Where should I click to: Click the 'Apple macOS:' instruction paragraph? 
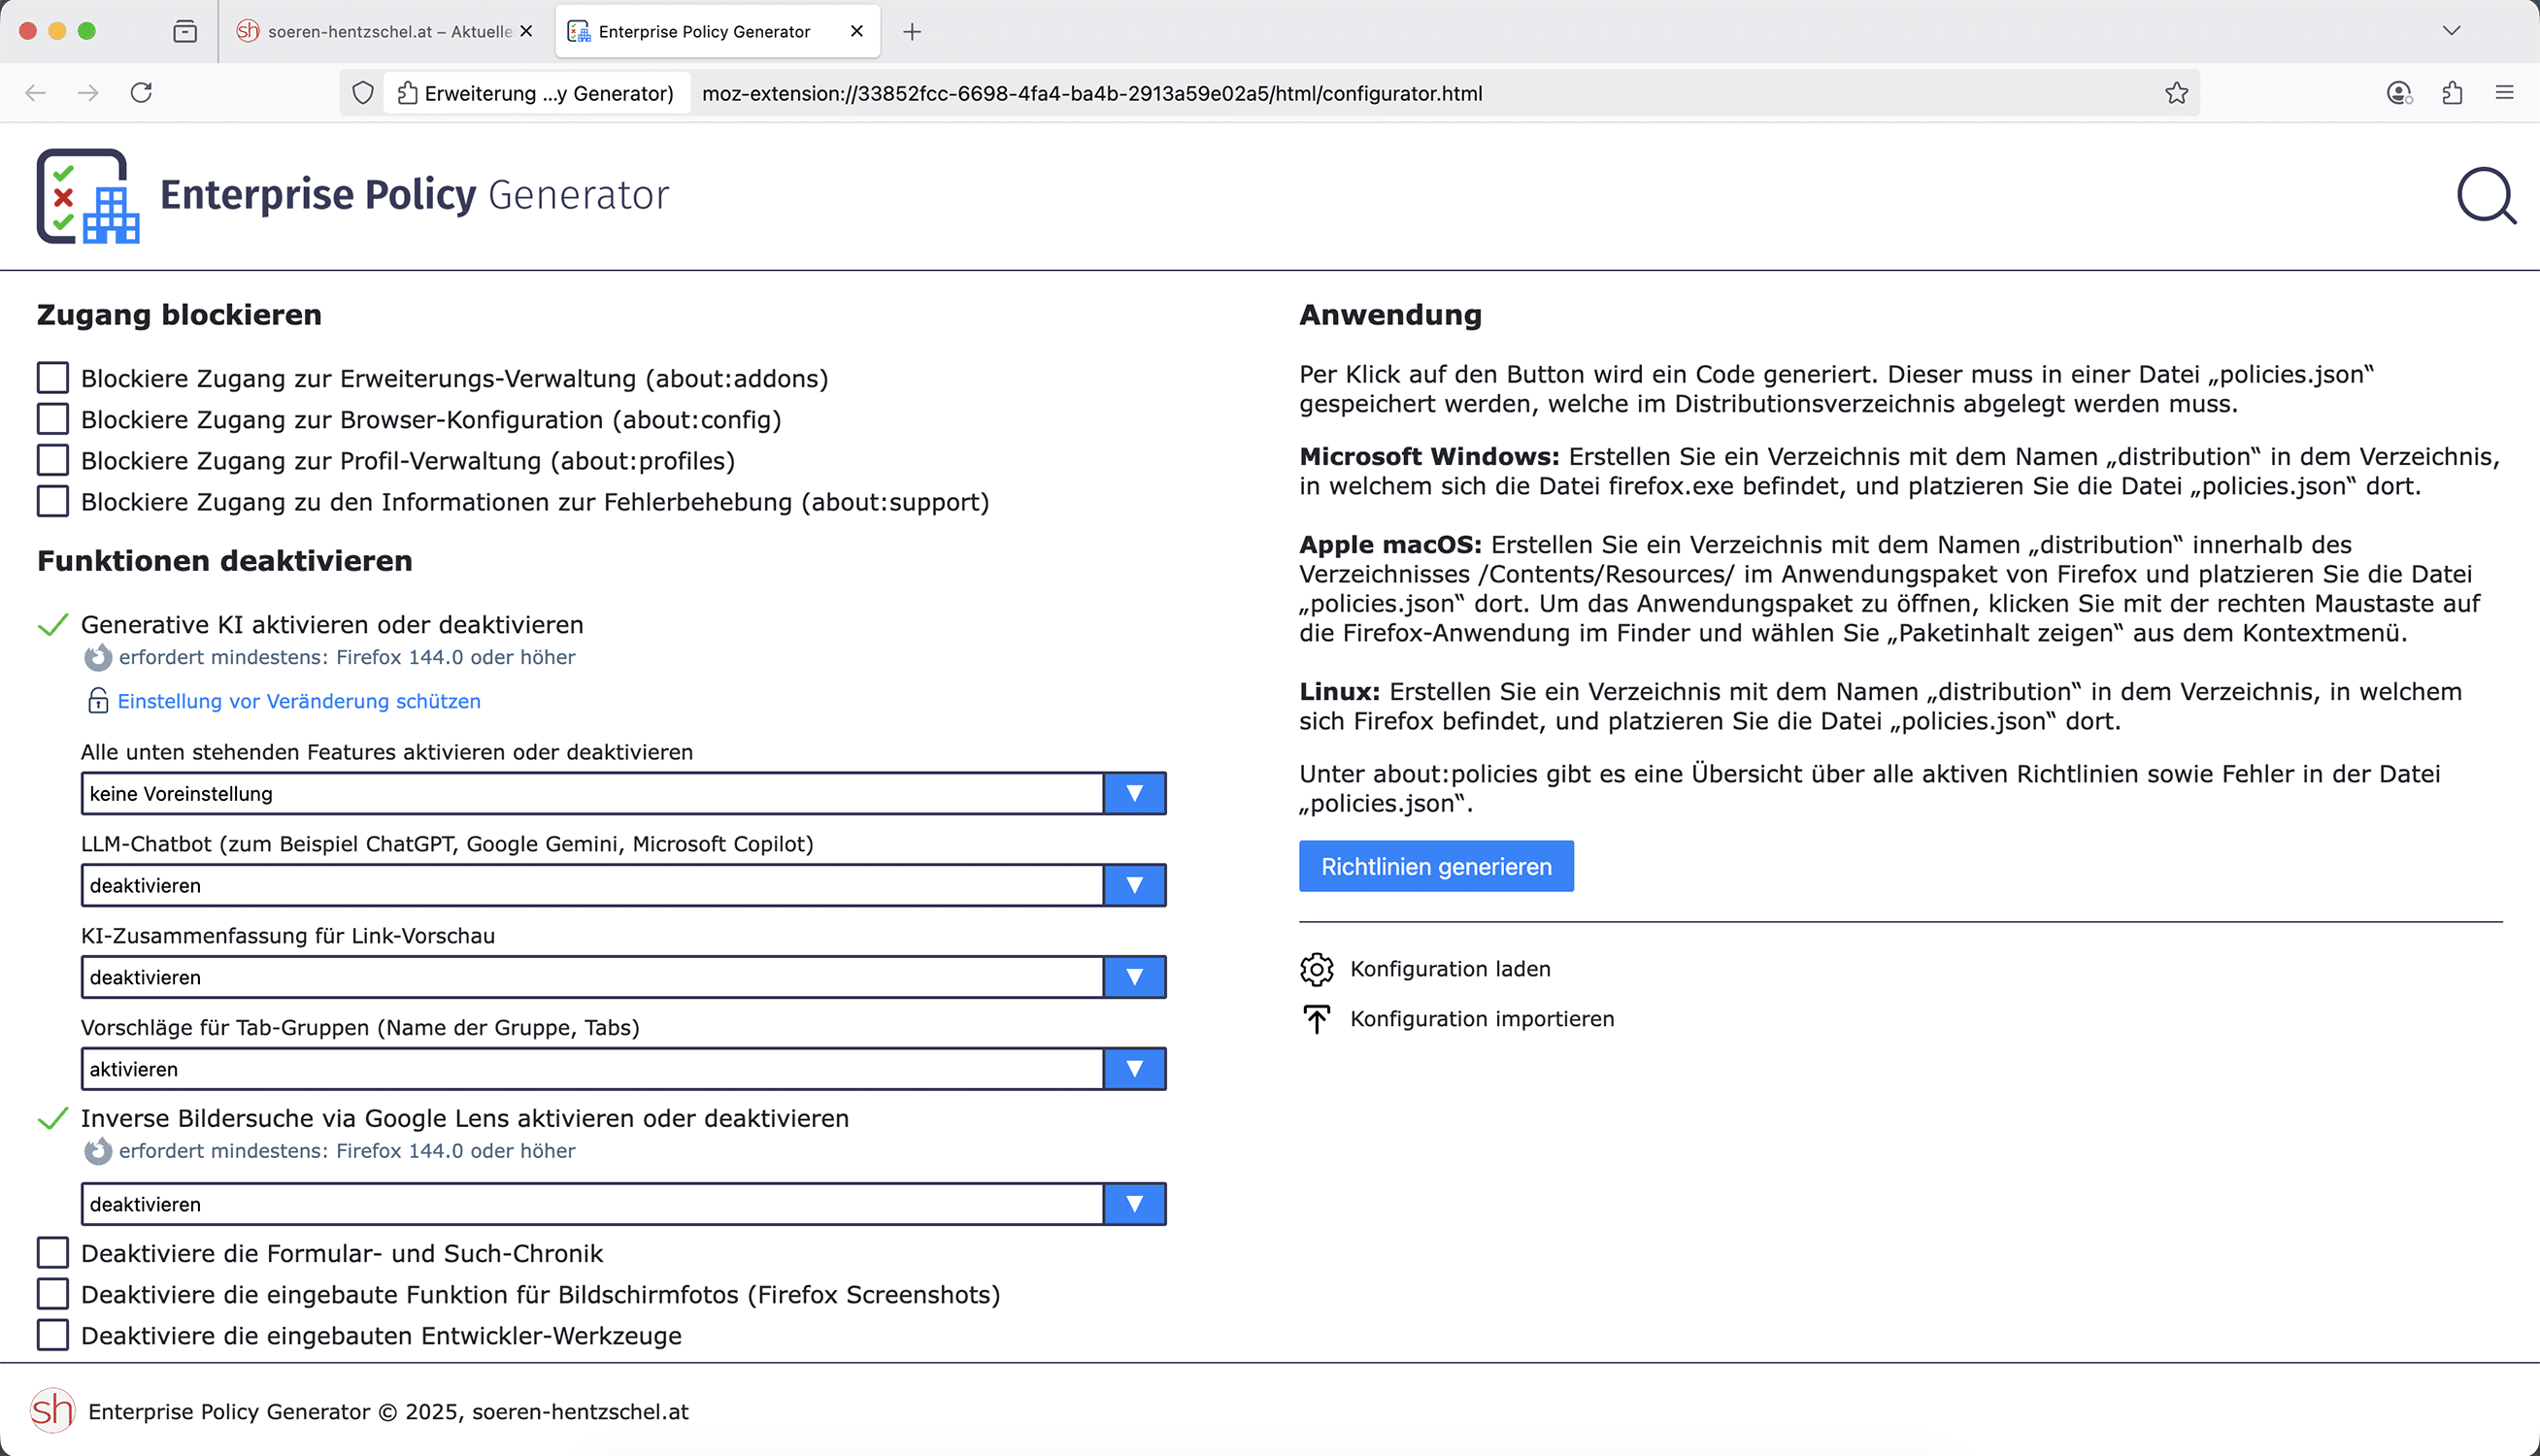(x=1889, y=589)
